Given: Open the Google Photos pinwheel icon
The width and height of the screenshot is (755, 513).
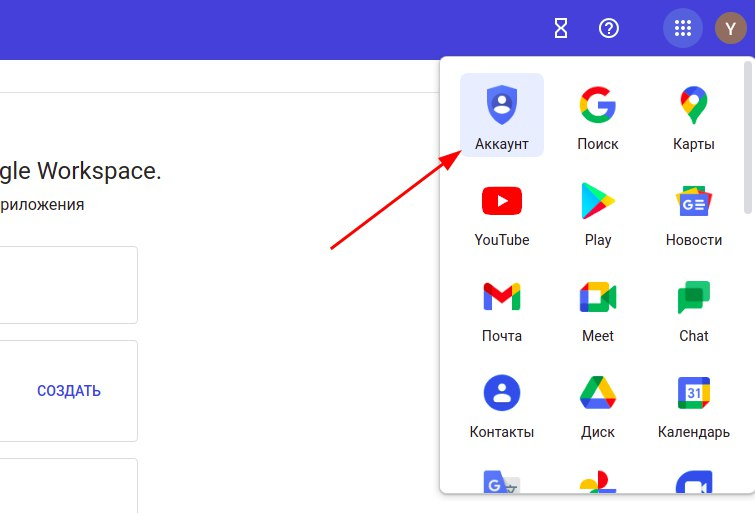Looking at the screenshot, I should coord(598,482).
